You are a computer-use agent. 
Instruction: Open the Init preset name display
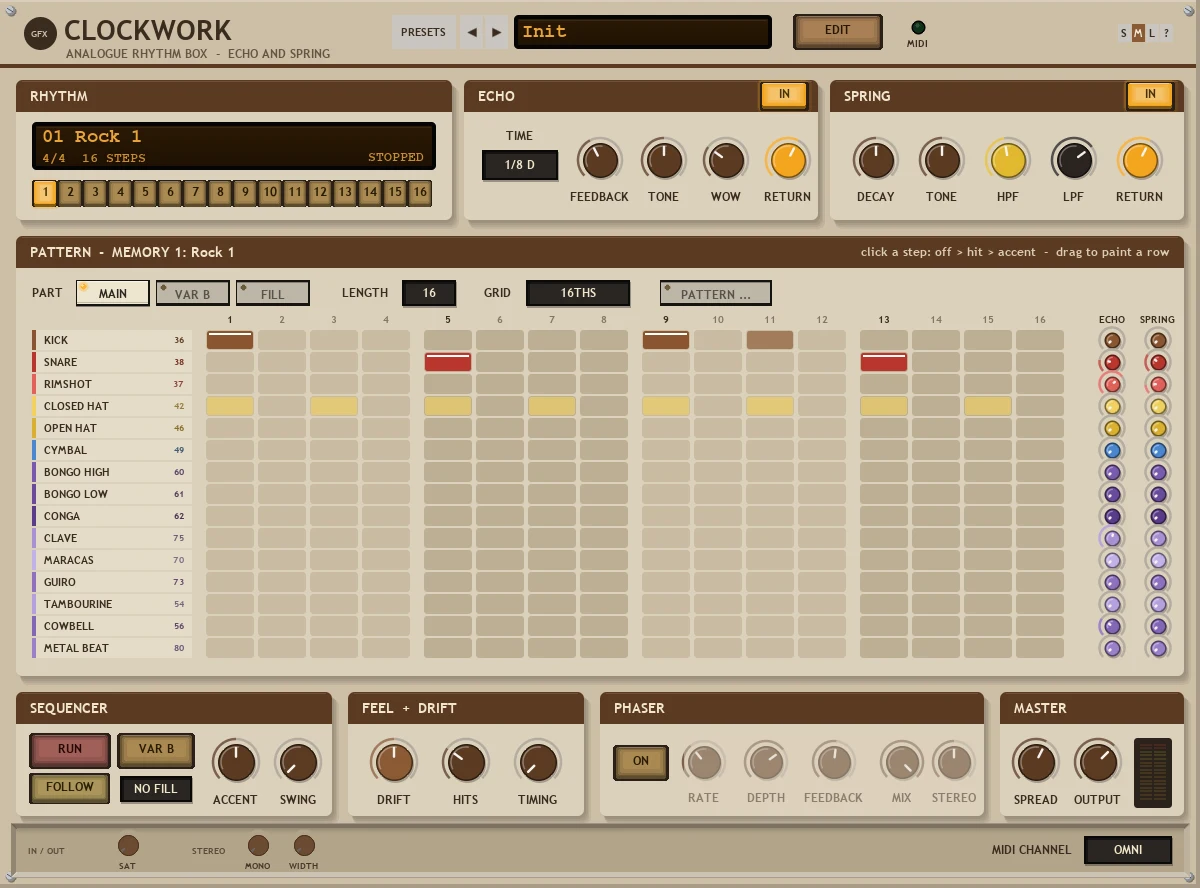click(643, 32)
